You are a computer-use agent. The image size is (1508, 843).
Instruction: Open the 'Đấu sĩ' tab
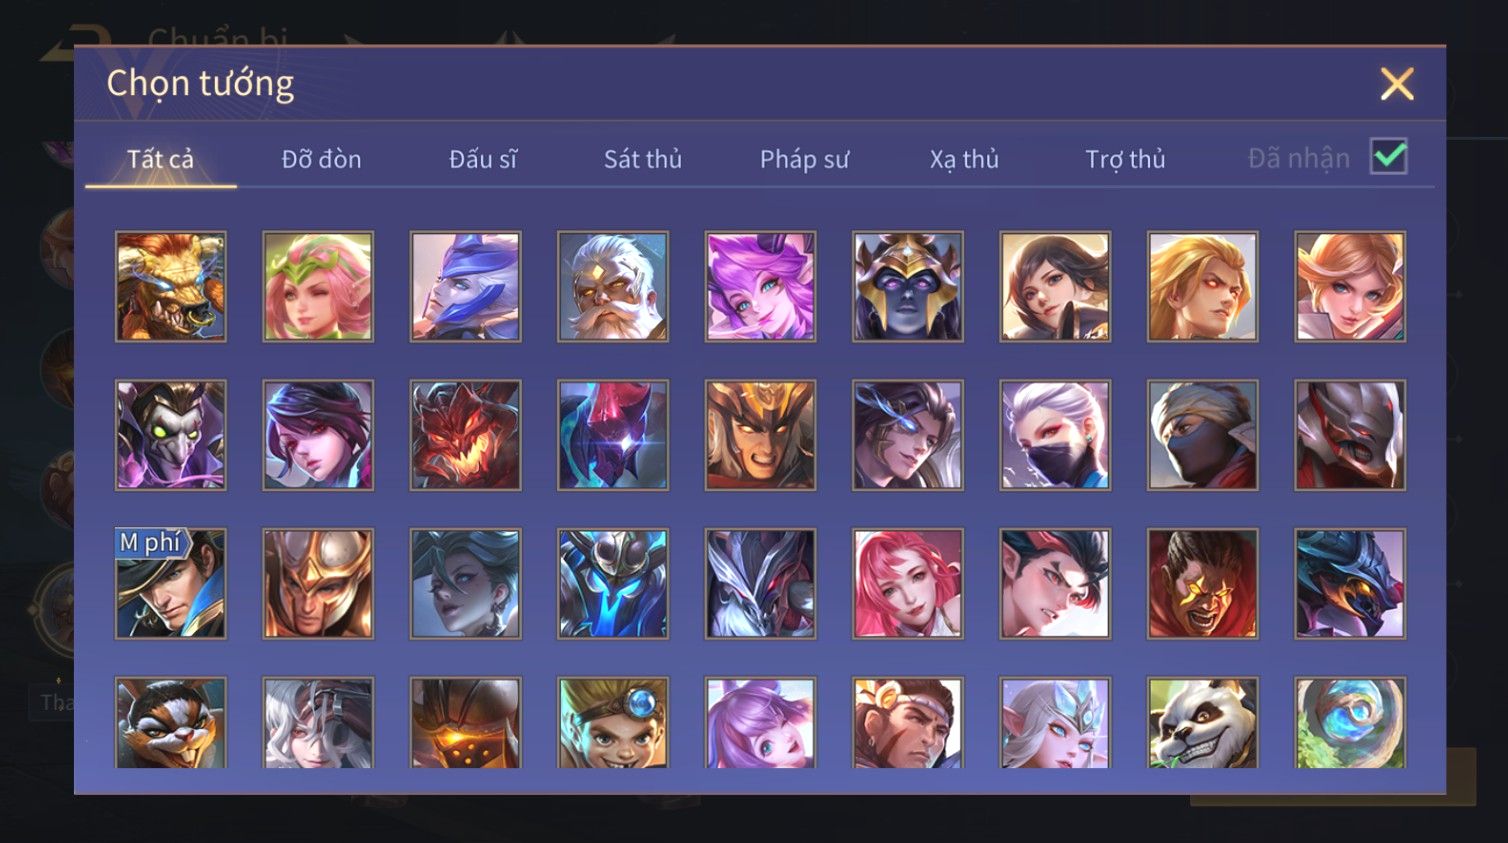tap(483, 159)
